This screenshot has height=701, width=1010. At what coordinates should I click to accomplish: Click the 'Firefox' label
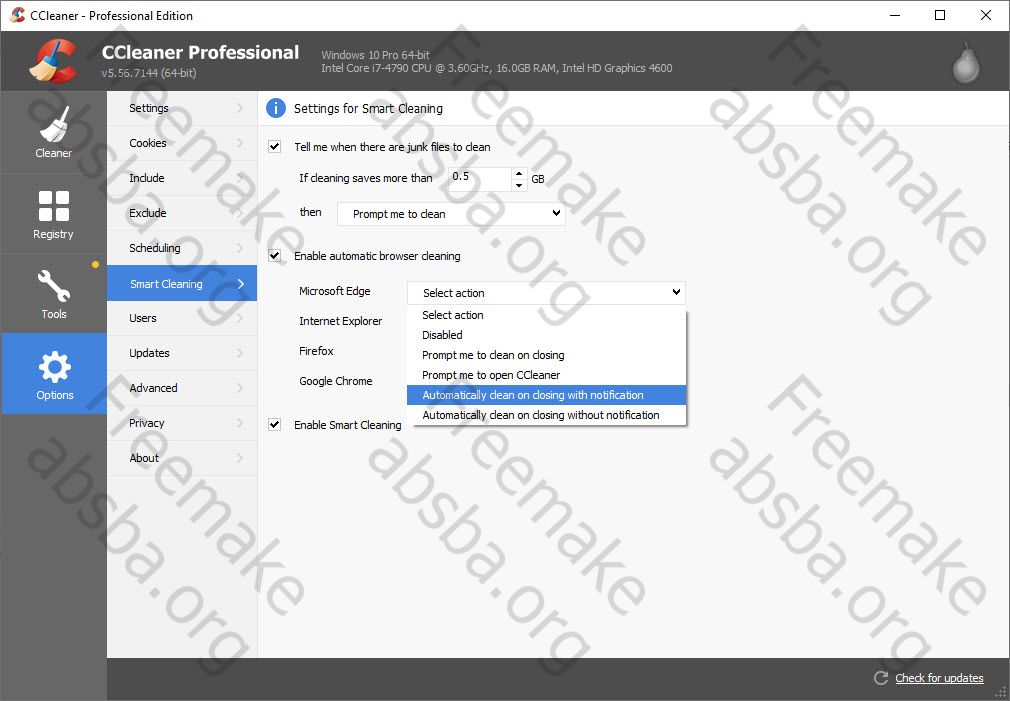[316, 350]
